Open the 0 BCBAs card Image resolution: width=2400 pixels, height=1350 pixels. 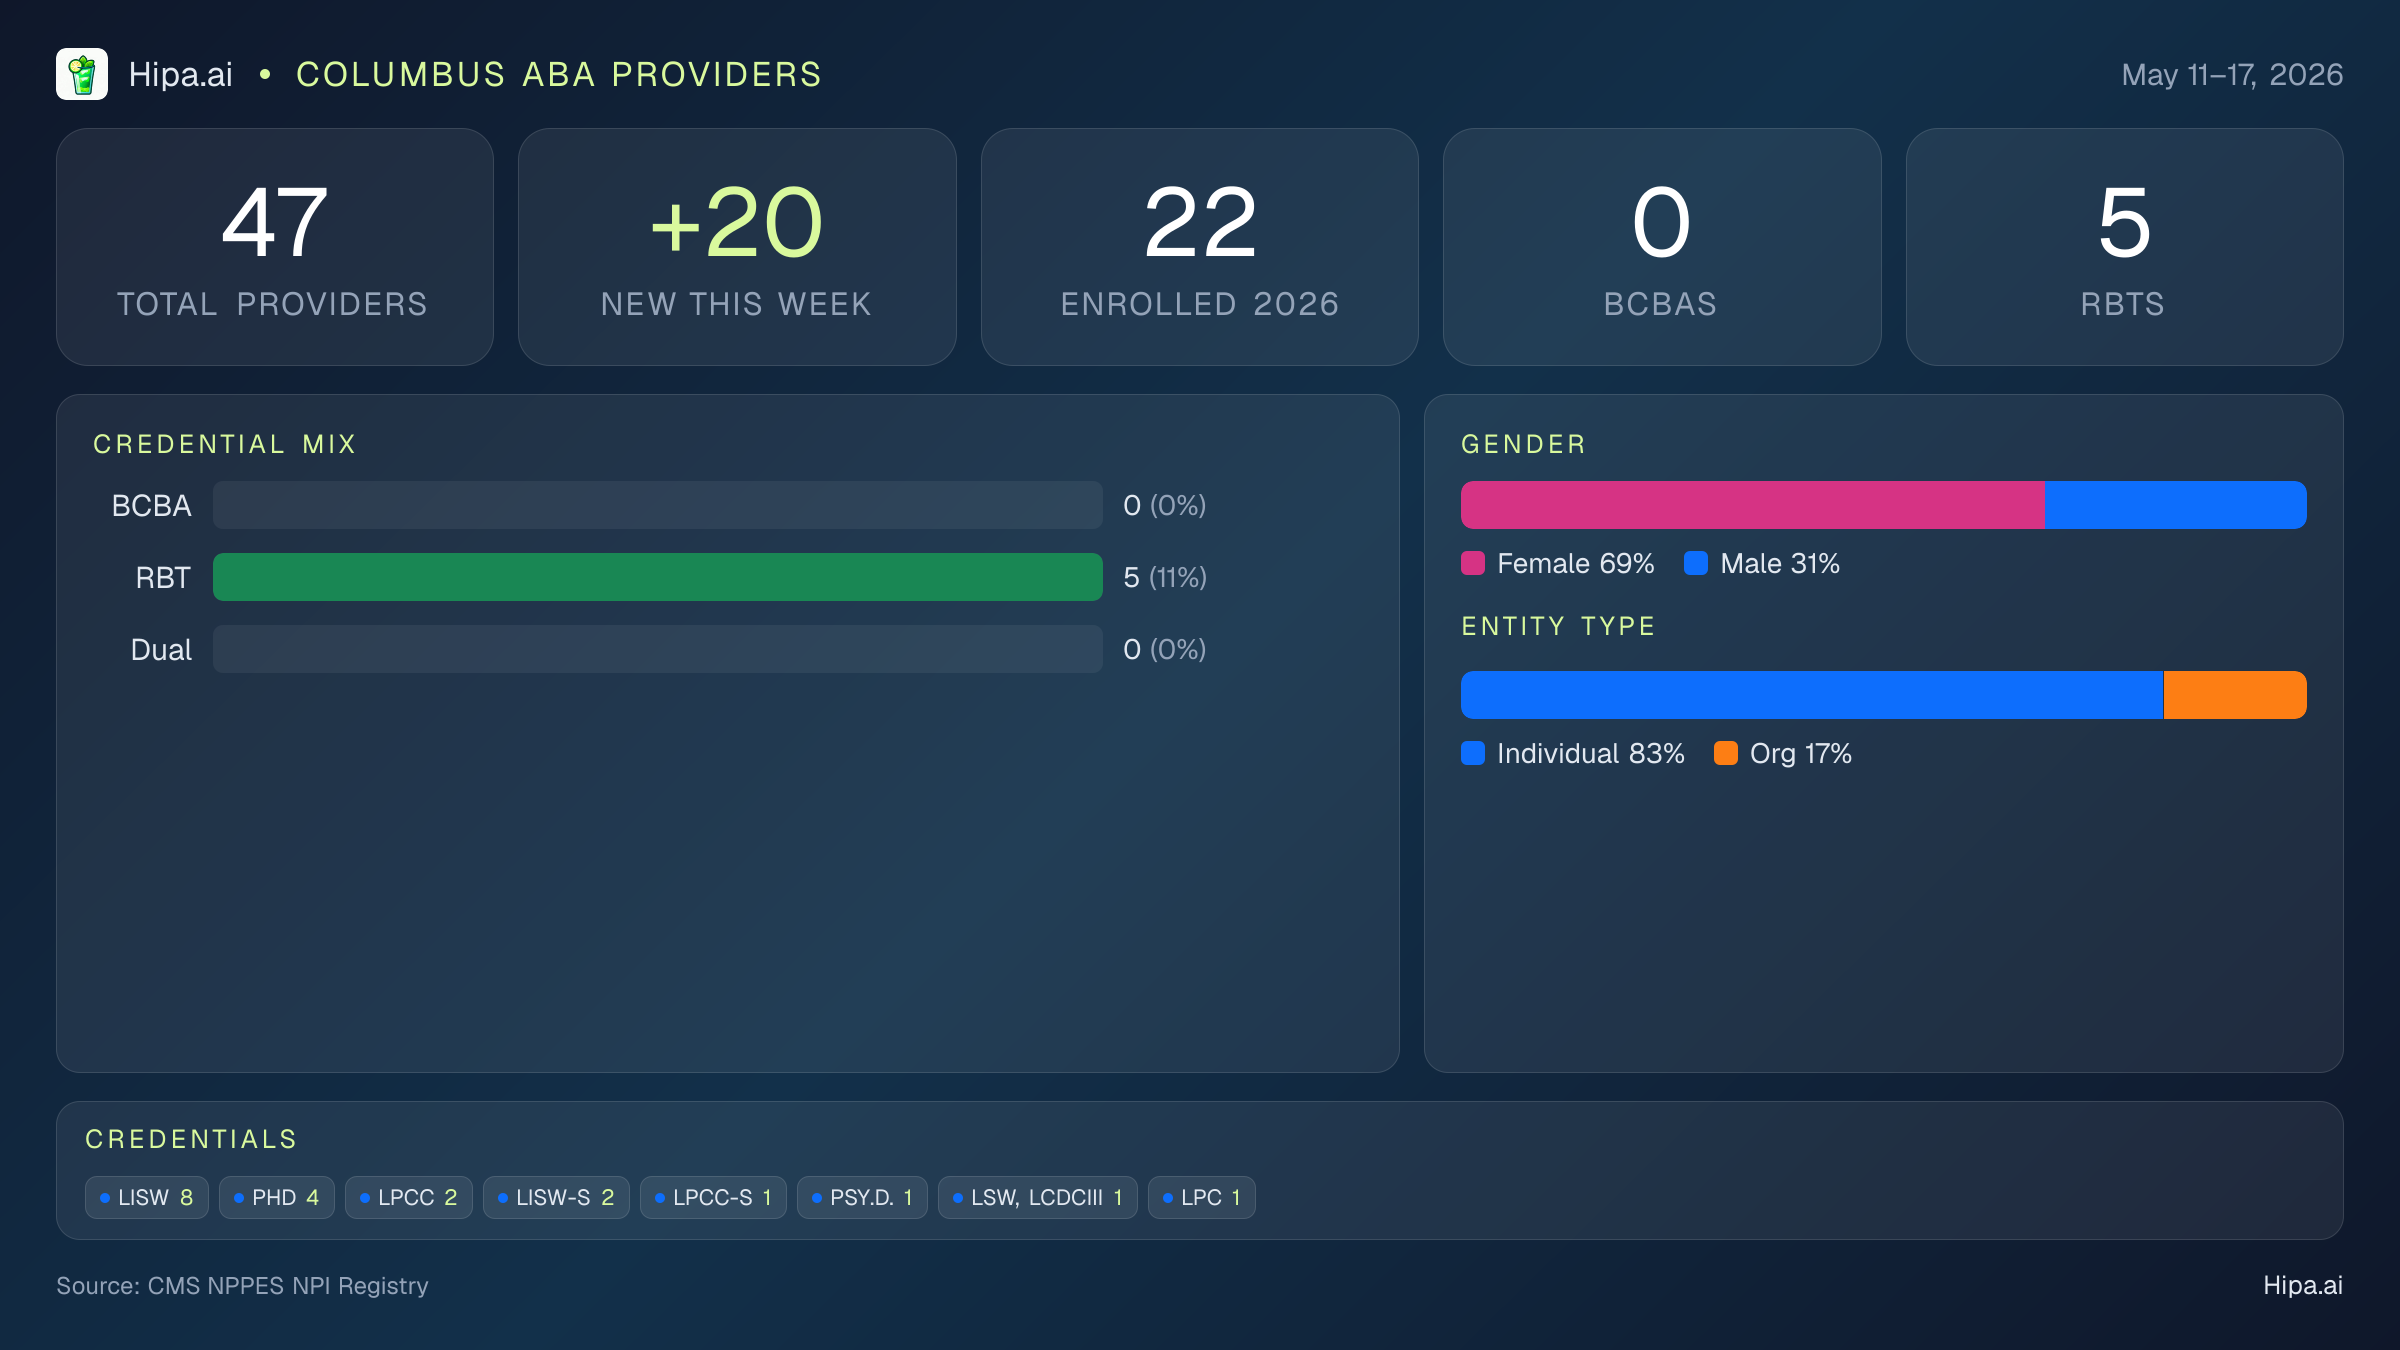point(1662,247)
